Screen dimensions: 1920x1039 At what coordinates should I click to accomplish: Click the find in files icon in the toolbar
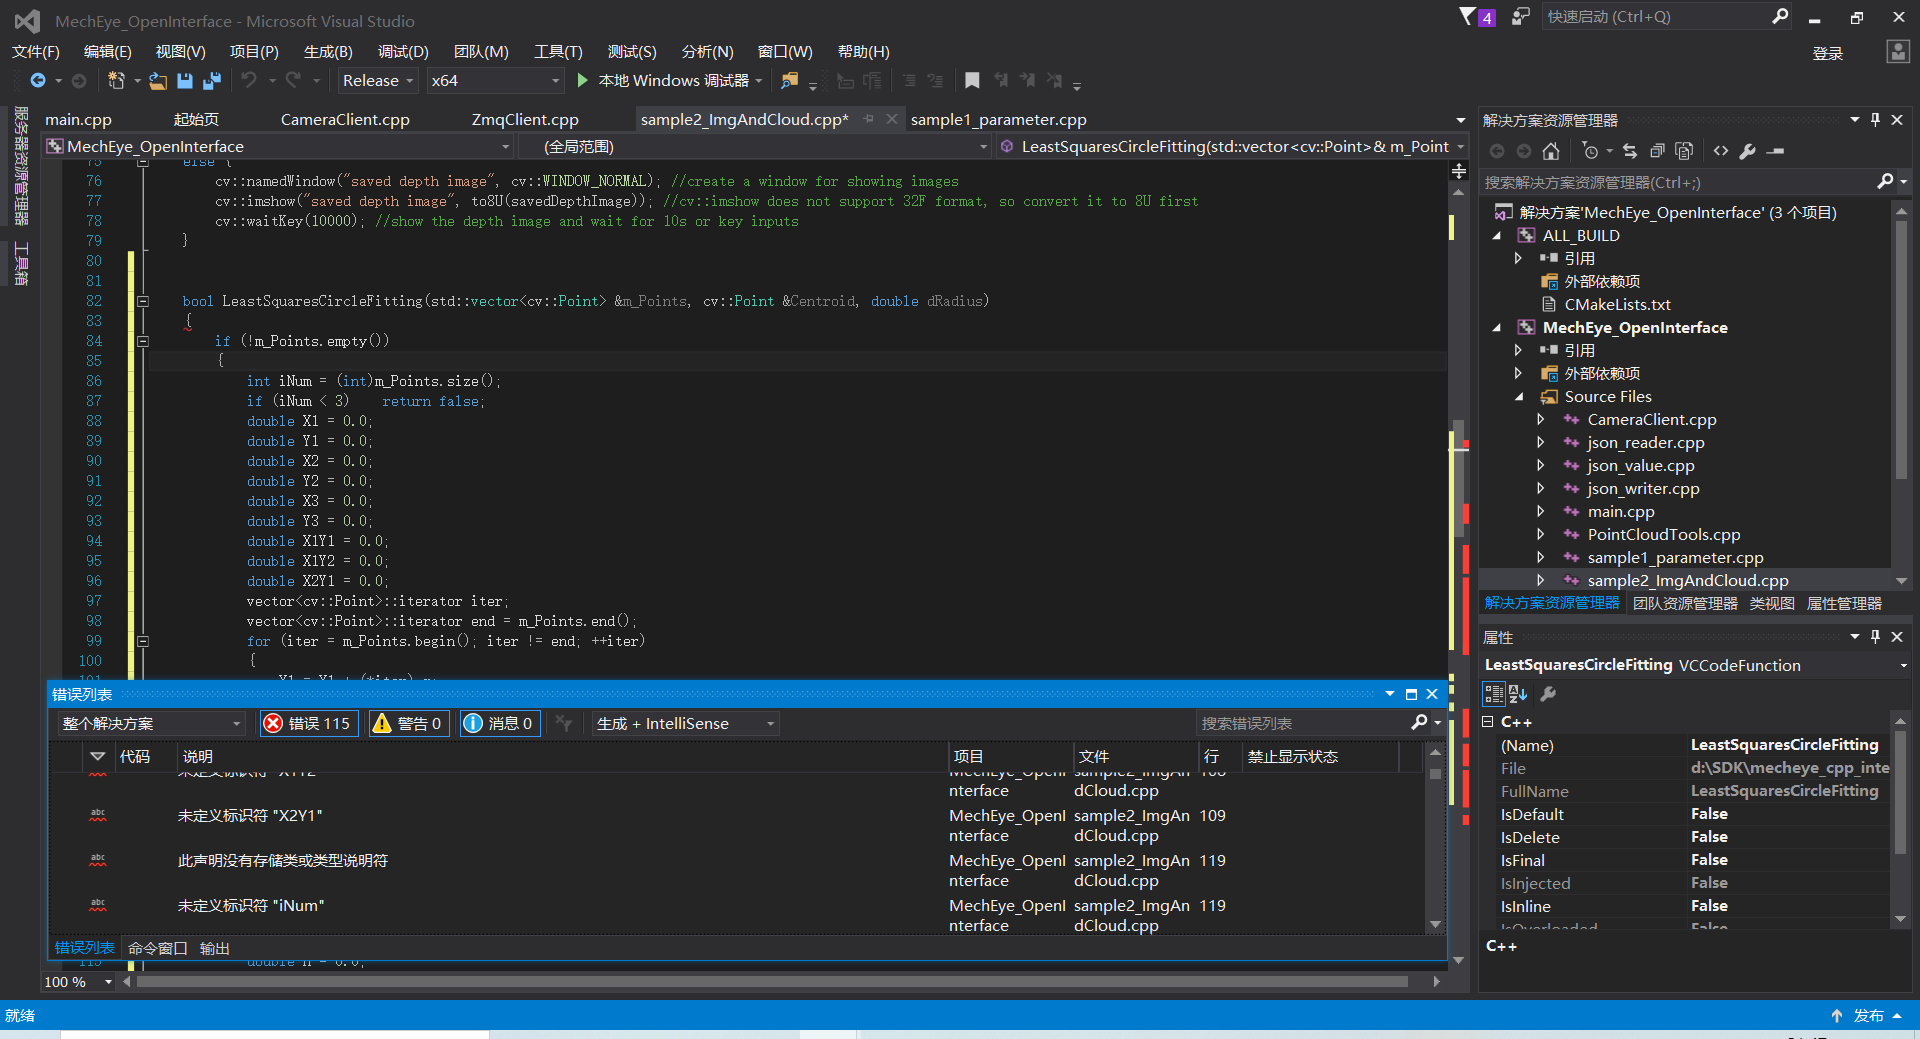[x=790, y=81]
